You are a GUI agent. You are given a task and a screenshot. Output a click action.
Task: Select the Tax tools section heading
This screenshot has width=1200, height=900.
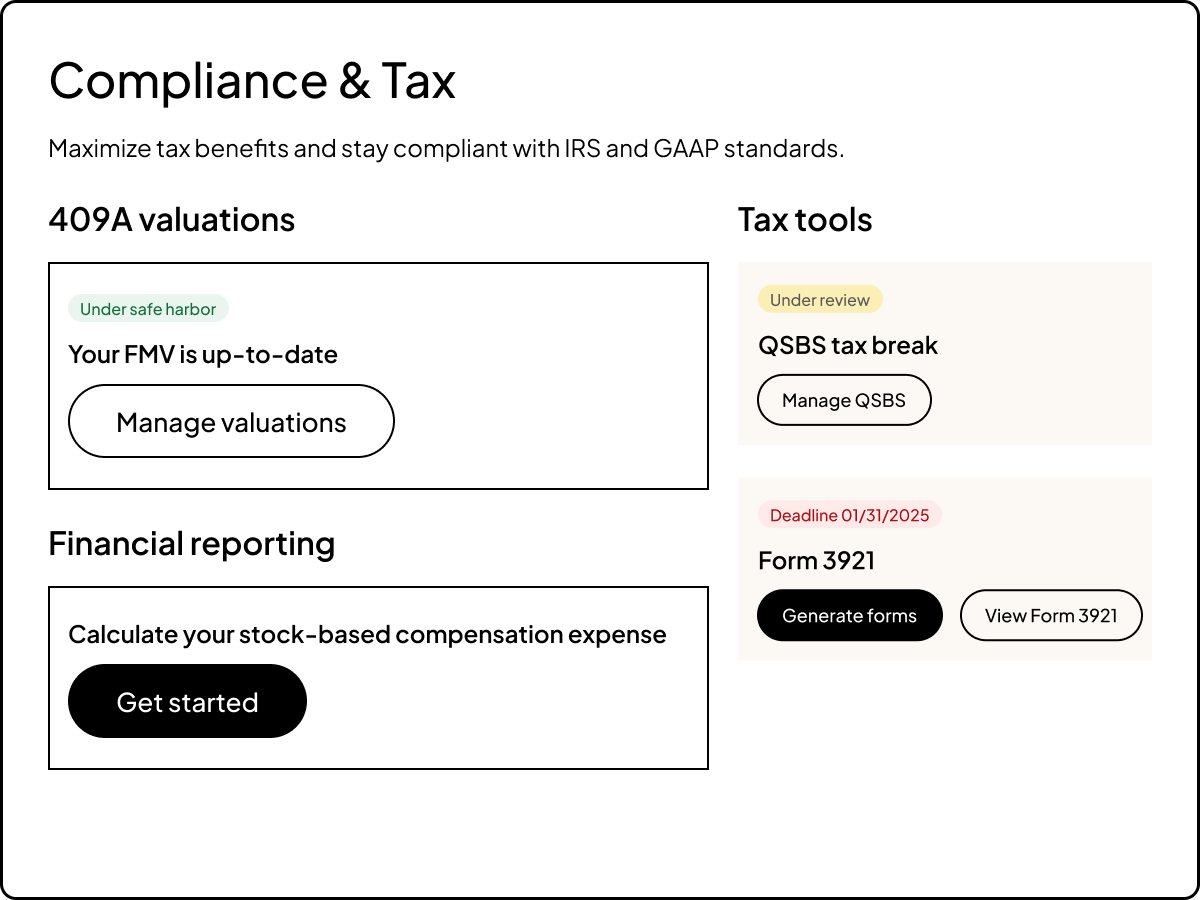pos(805,220)
